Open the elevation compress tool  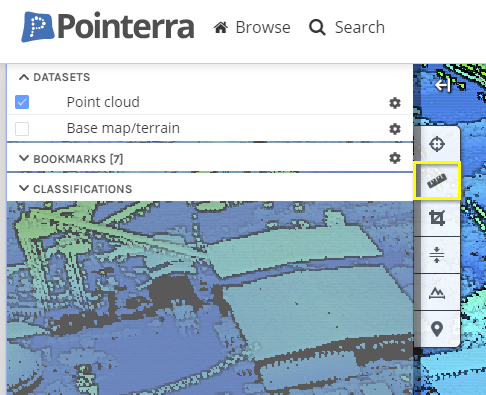coord(437,256)
